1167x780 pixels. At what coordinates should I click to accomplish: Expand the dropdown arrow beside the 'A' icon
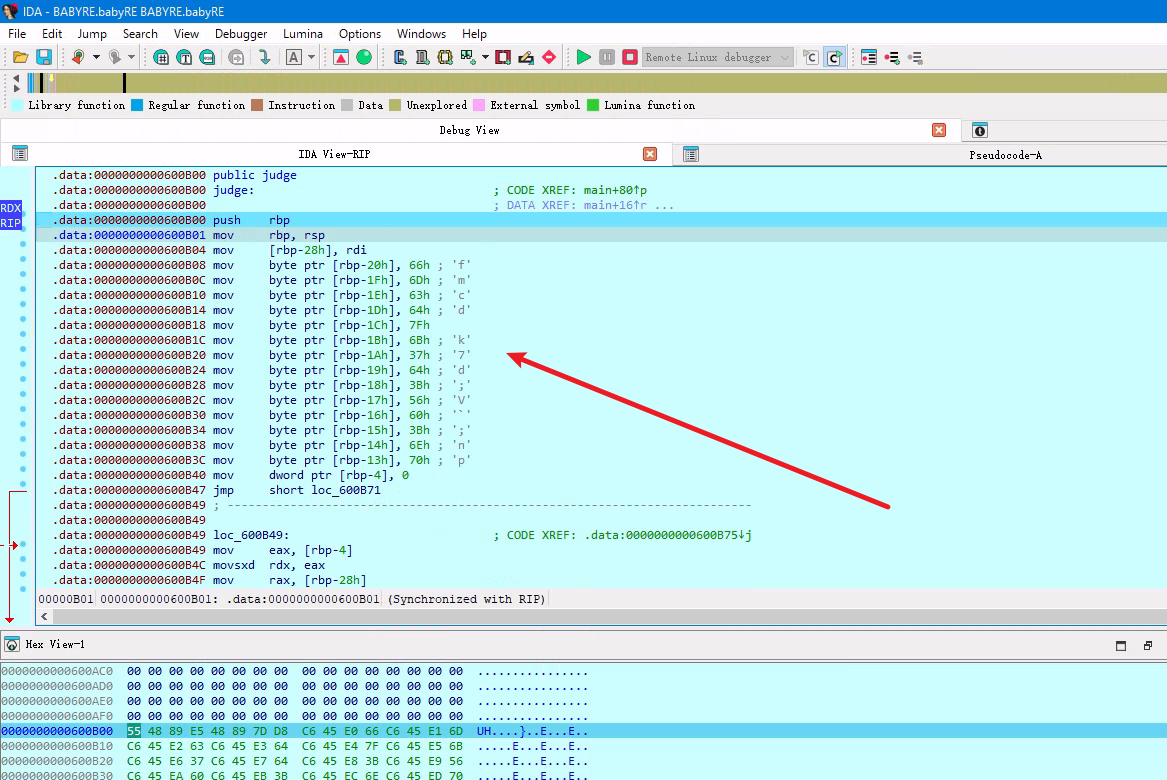click(312, 57)
